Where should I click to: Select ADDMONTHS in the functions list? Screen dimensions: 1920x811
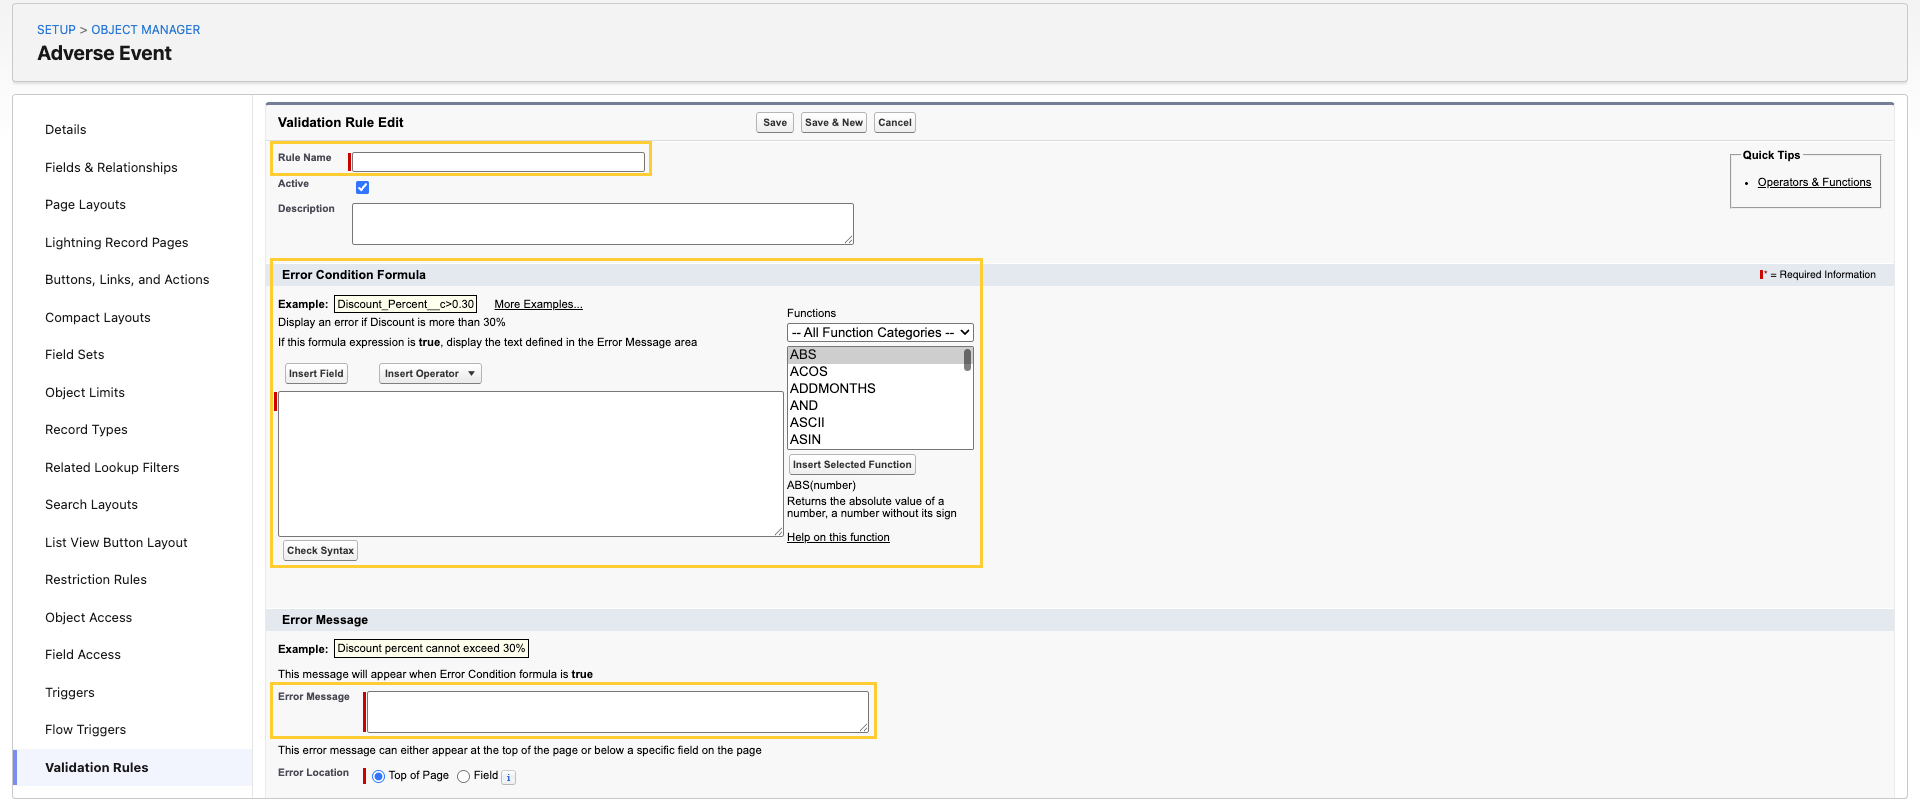pos(875,389)
